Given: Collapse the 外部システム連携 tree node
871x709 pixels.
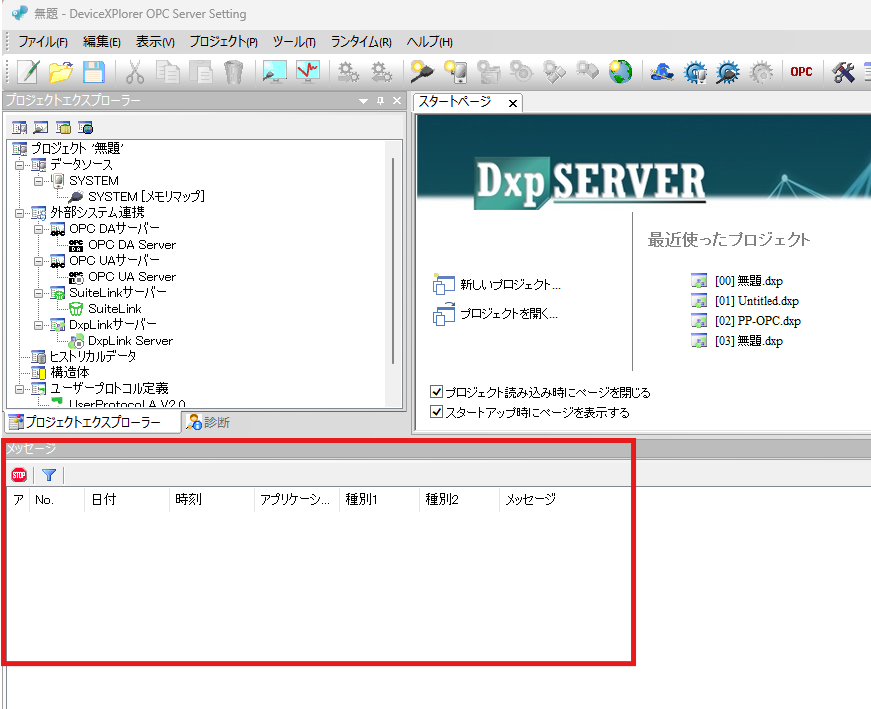Looking at the screenshot, I should [x=20, y=213].
